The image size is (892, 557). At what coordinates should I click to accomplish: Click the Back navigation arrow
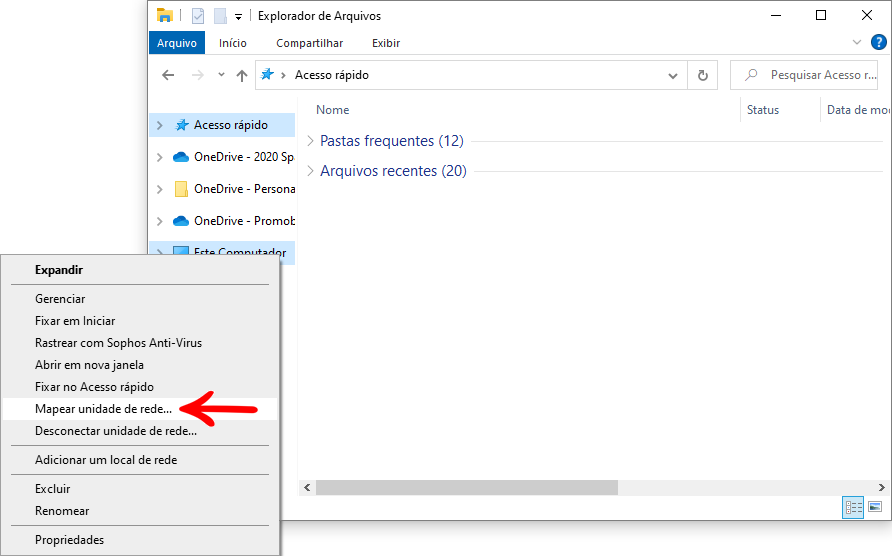168,75
